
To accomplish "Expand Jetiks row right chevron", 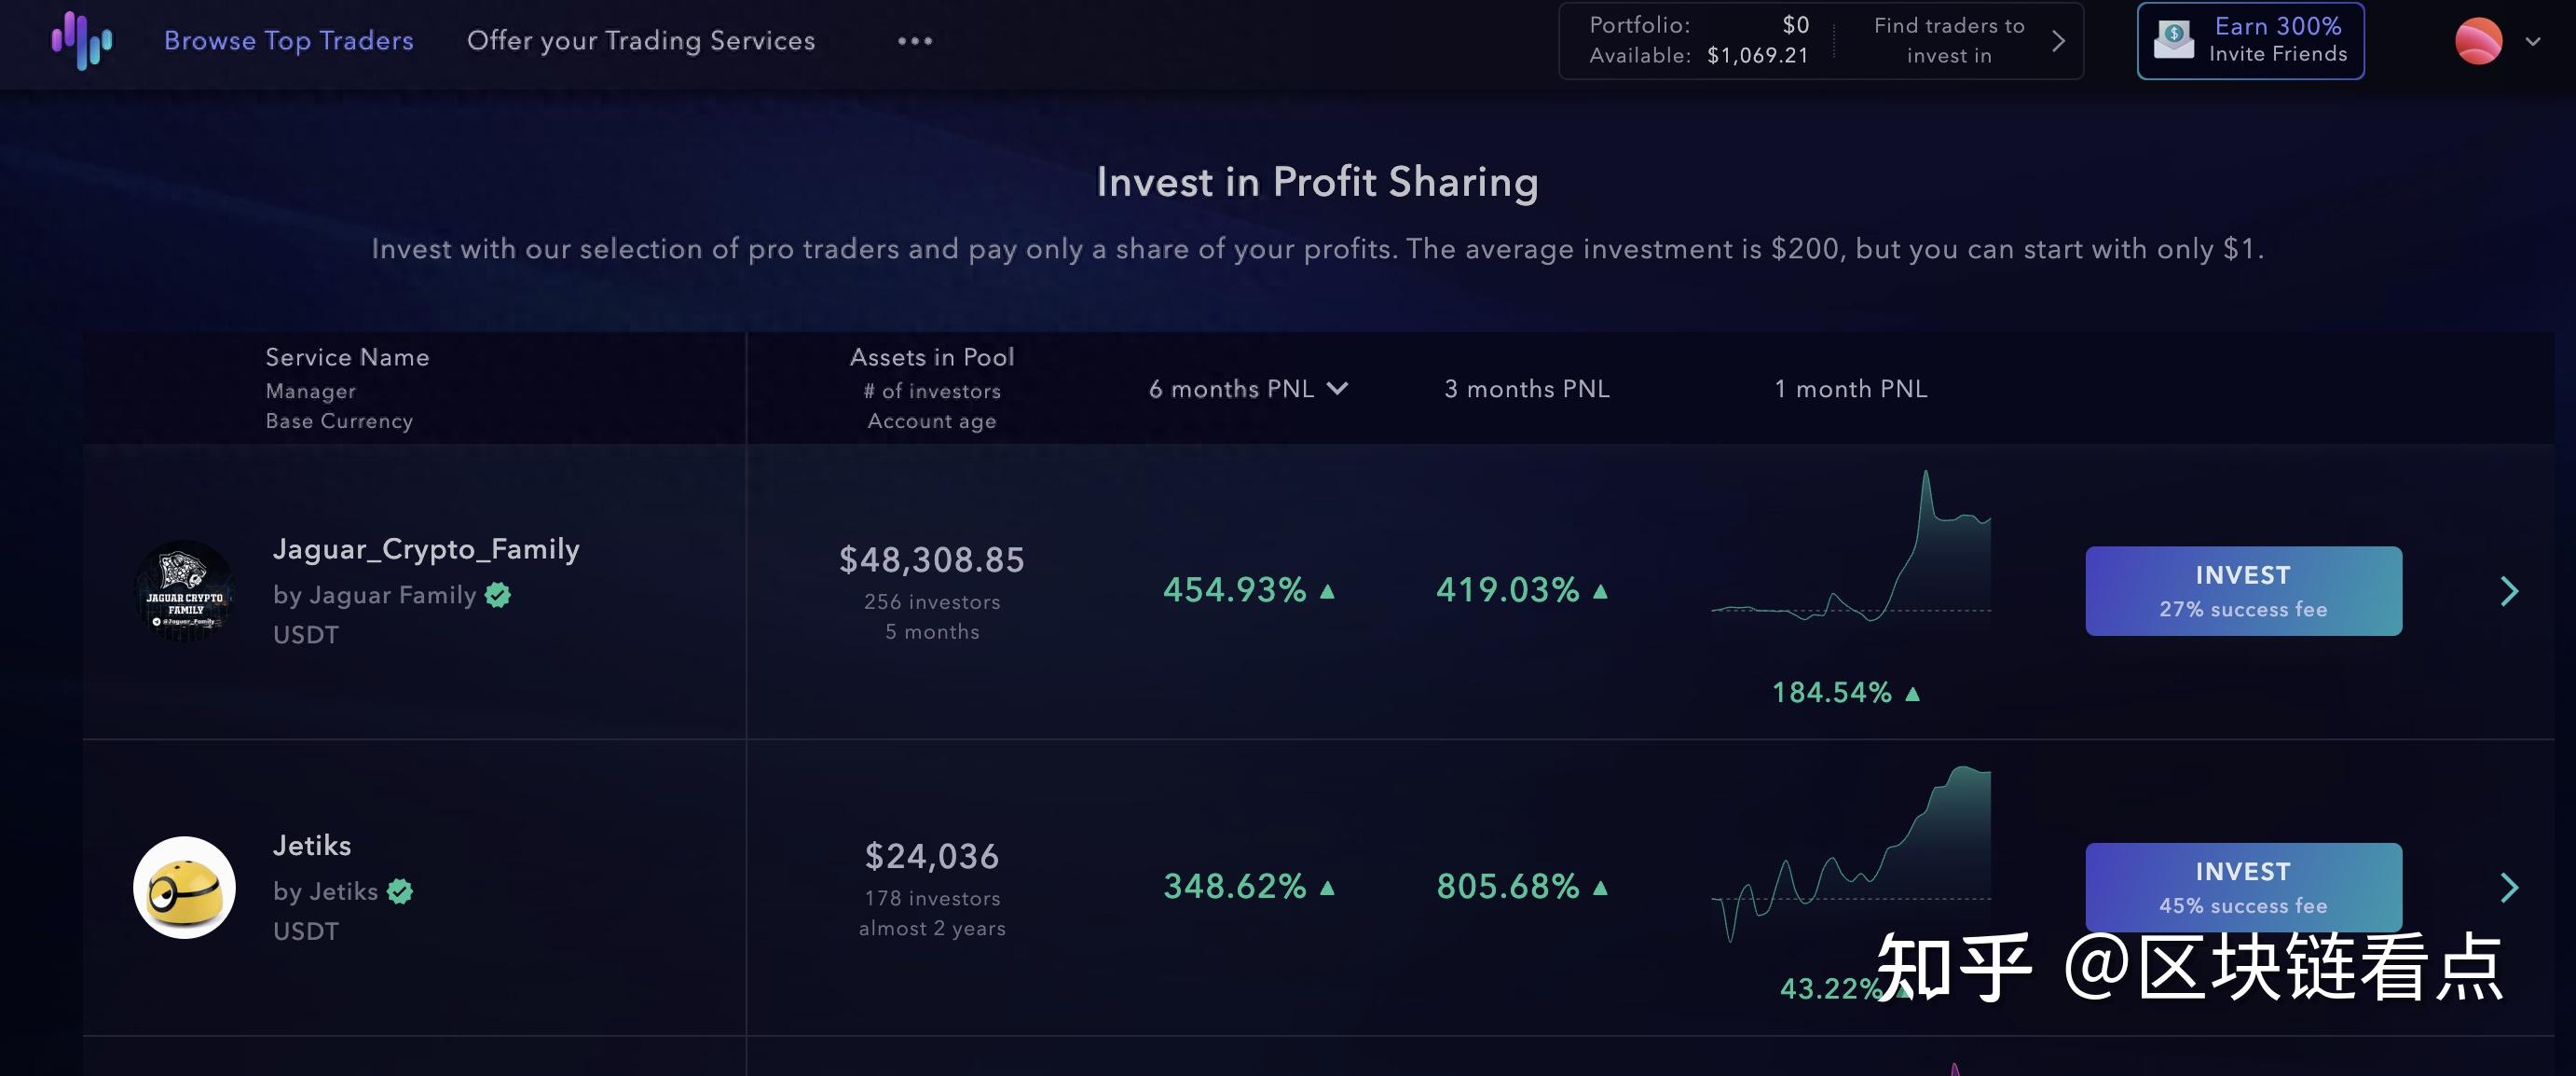I will click(2508, 887).
